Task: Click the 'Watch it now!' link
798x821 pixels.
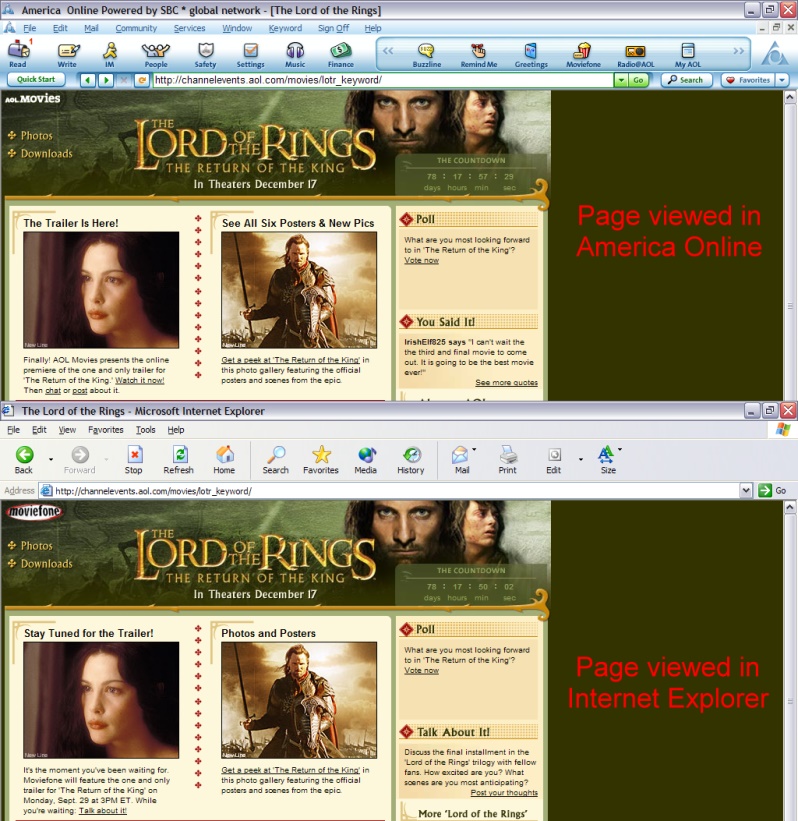Action: (x=139, y=380)
